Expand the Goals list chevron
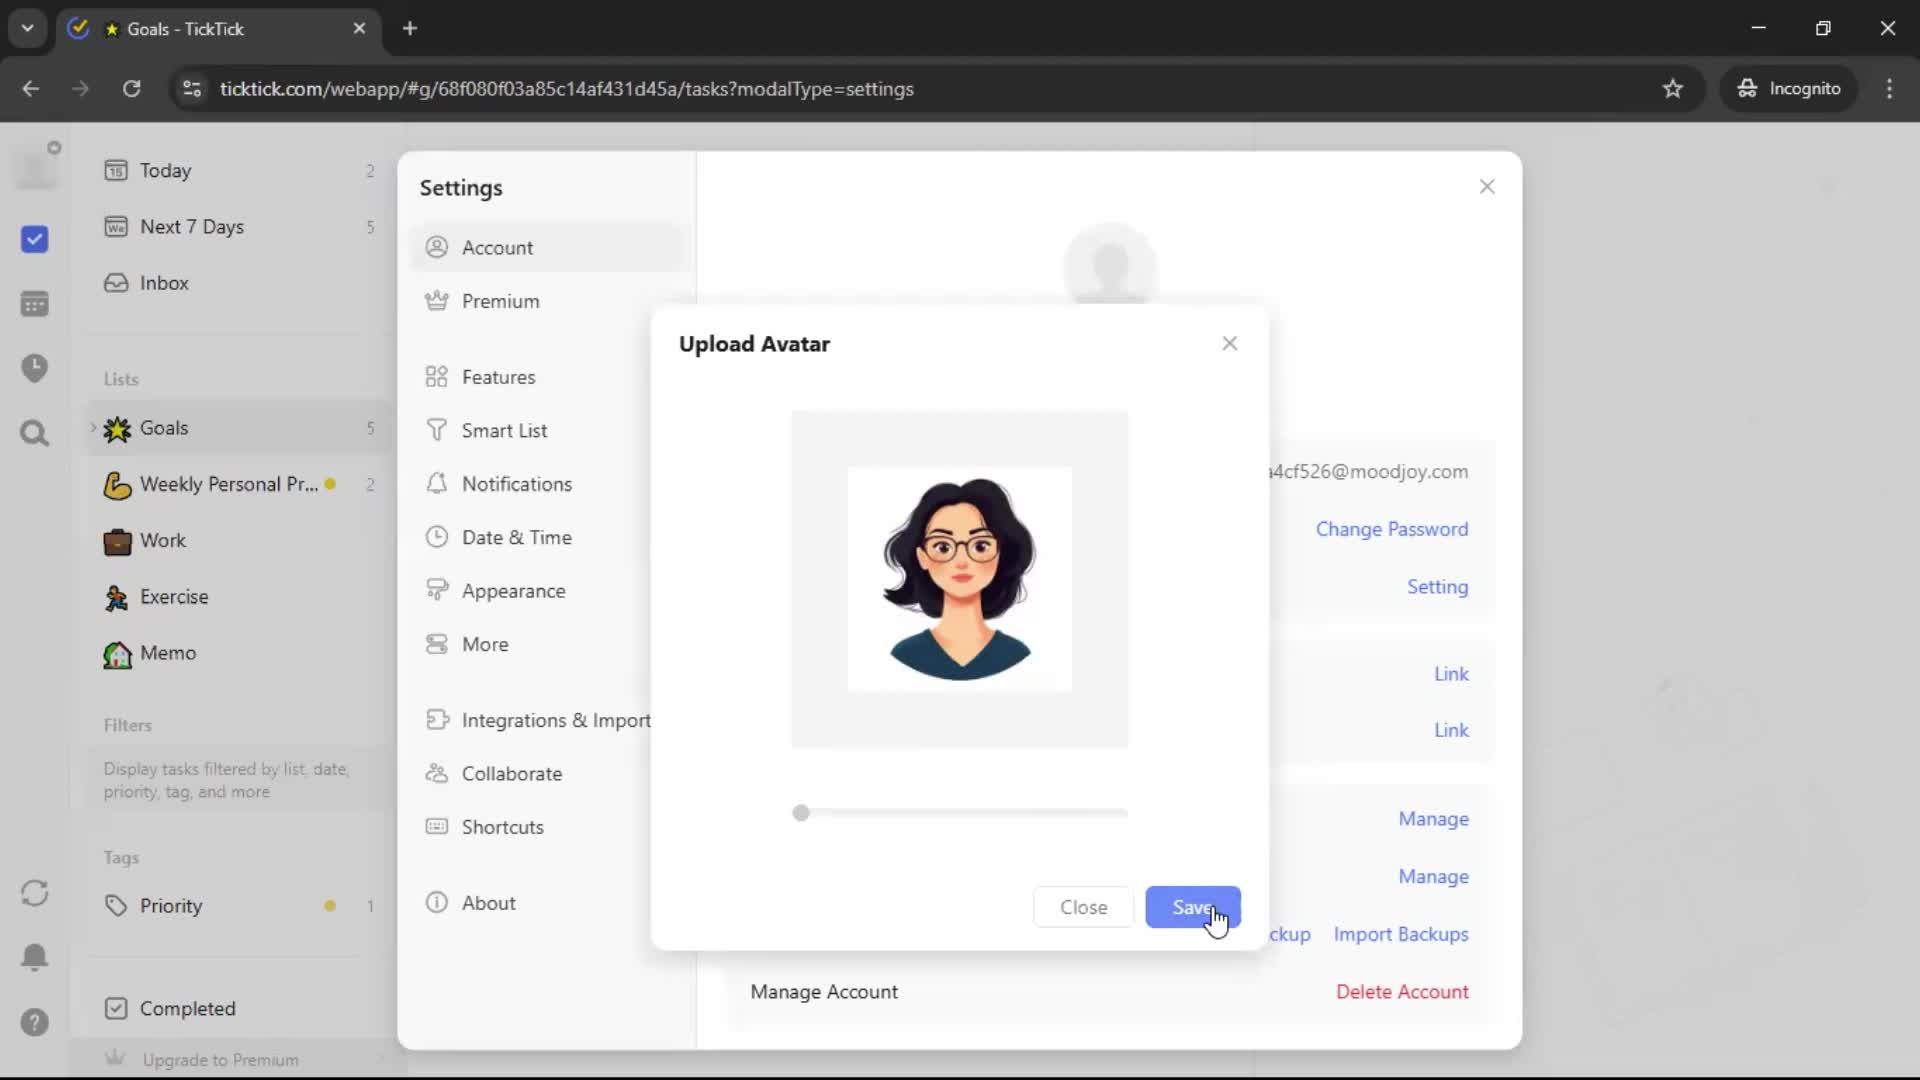 pyautogui.click(x=93, y=428)
